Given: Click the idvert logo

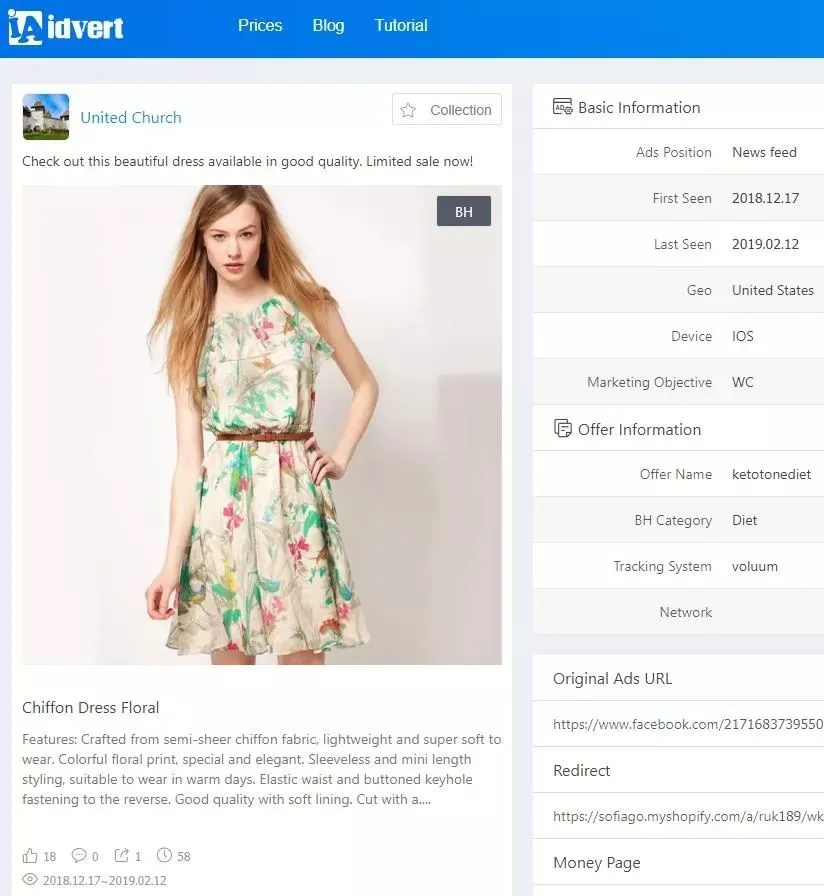Looking at the screenshot, I should (x=66, y=27).
